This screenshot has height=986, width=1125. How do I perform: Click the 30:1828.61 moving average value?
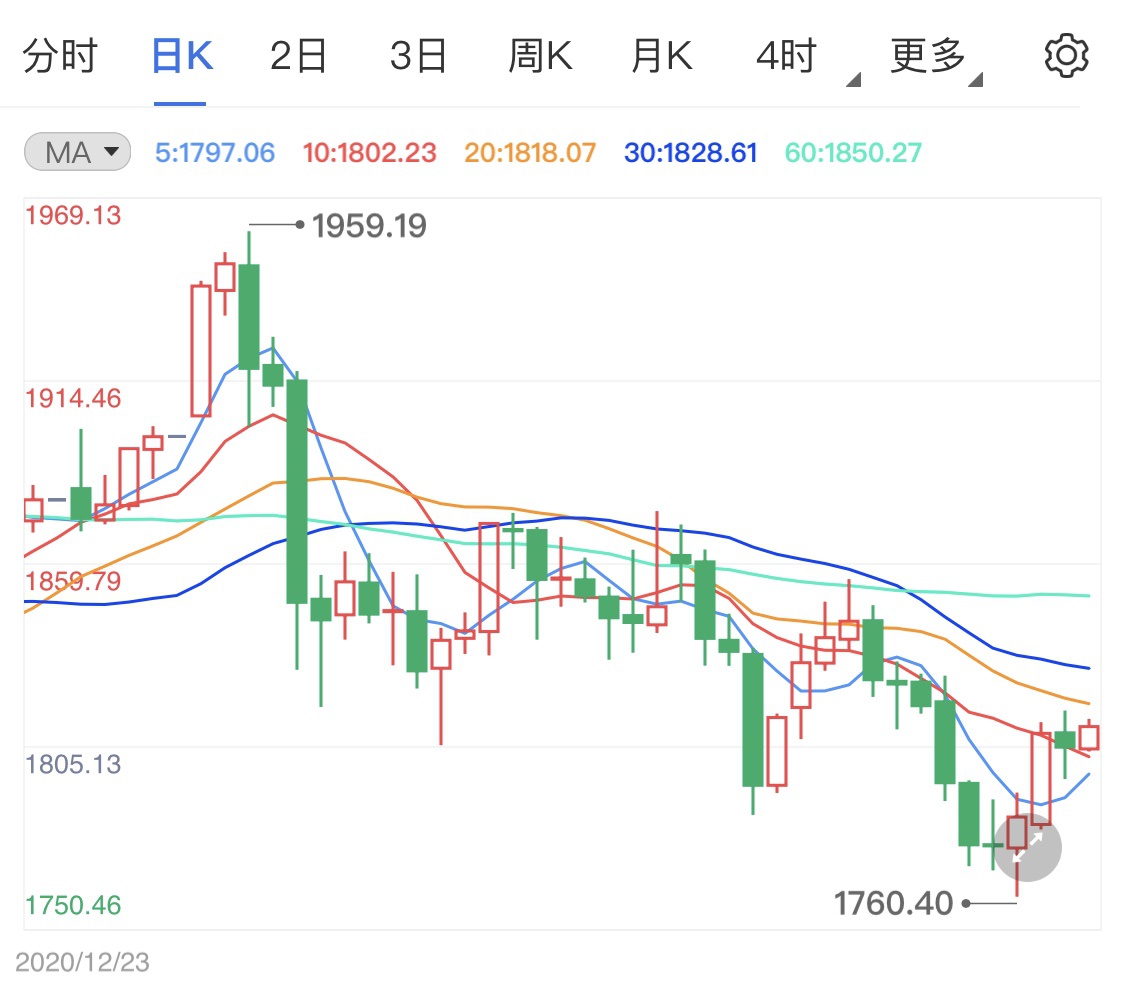tap(690, 153)
